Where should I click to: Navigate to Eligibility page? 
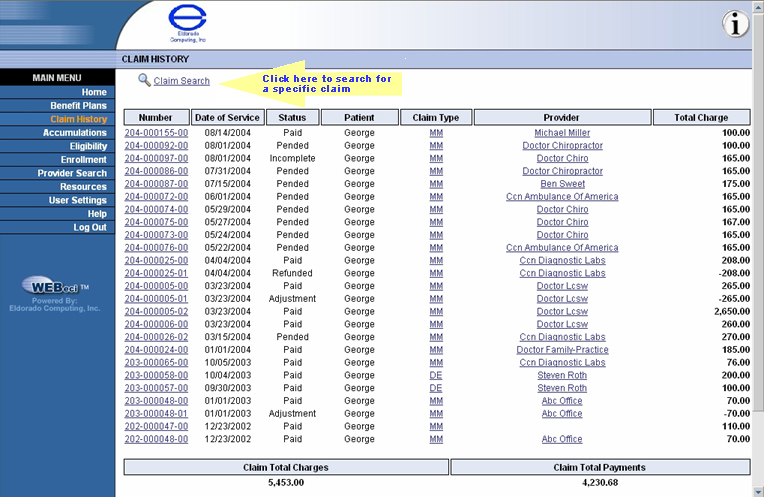[x=88, y=146]
